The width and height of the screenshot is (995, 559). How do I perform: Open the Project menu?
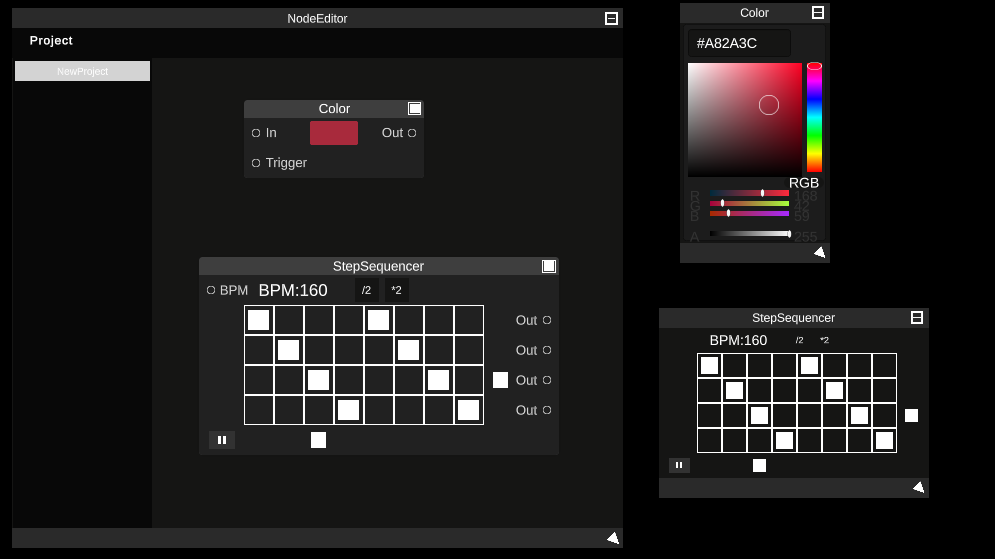tap(51, 41)
